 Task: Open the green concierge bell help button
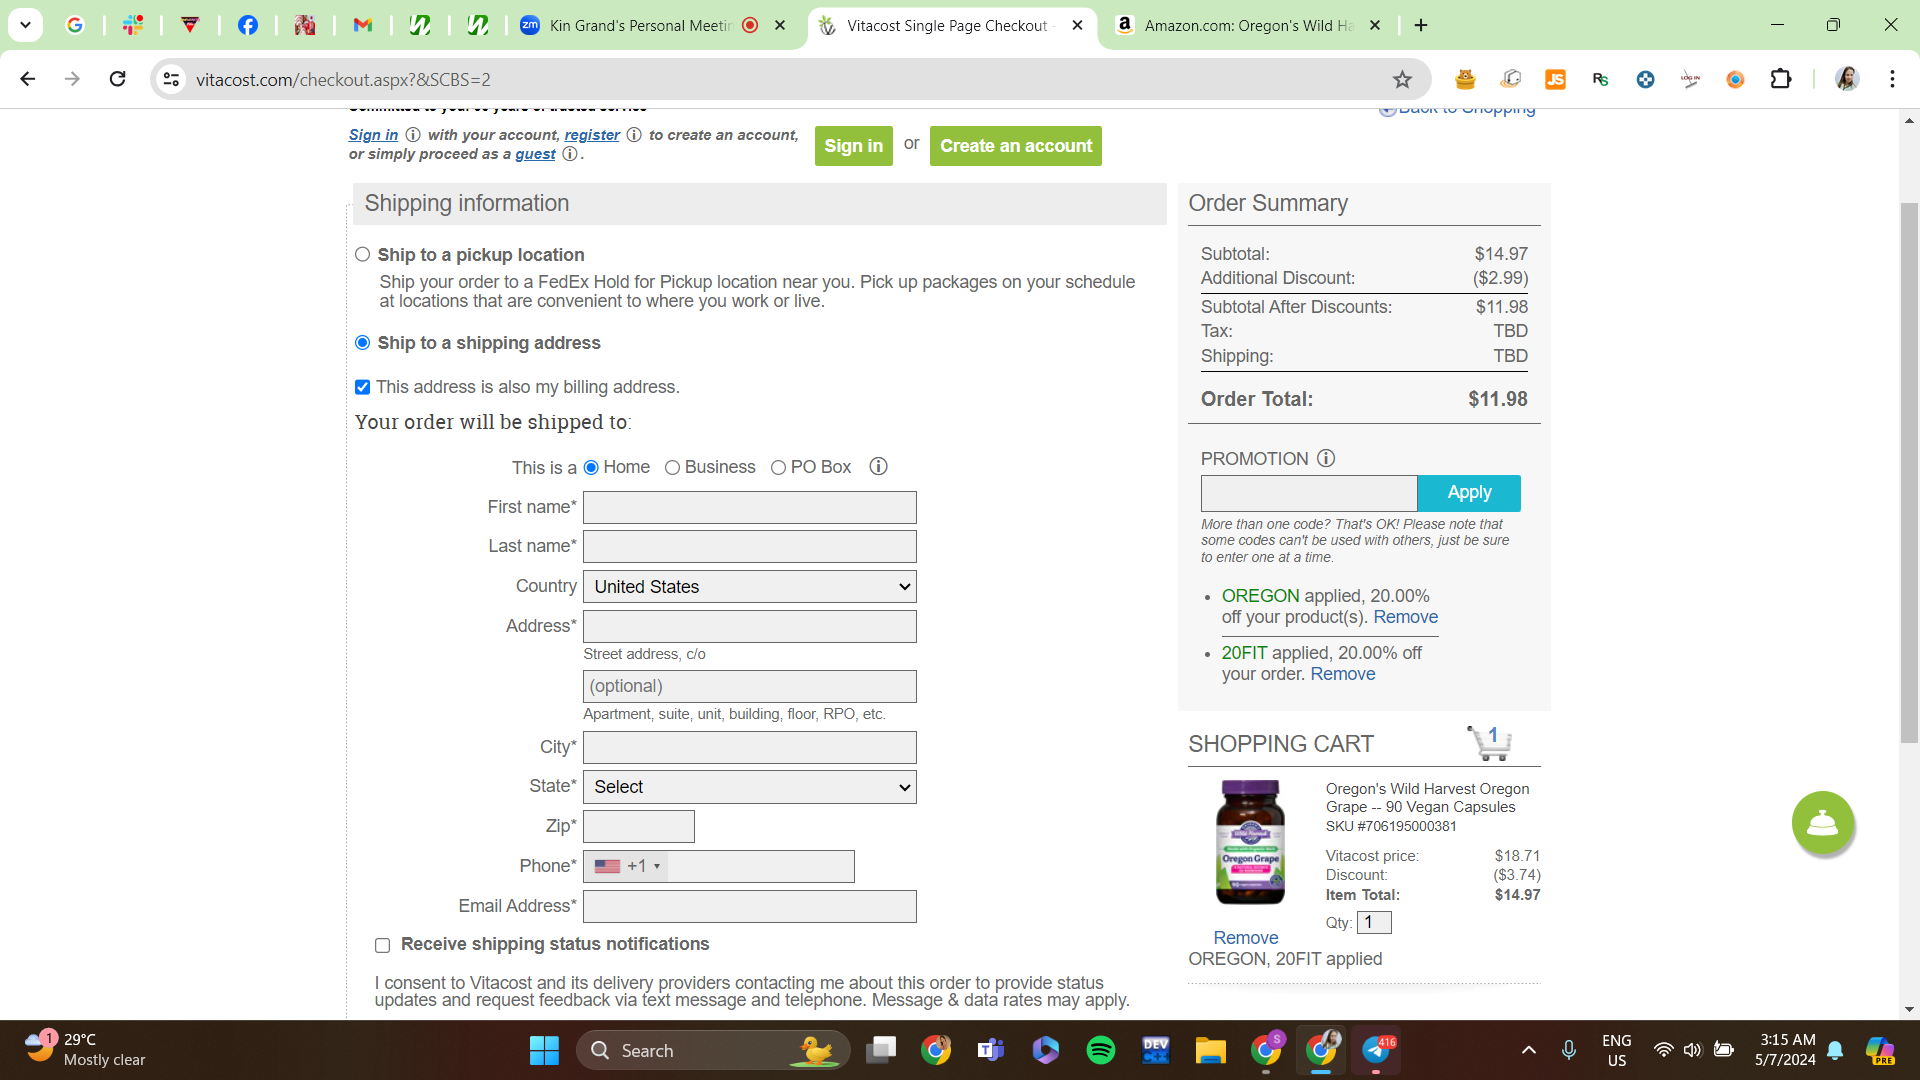click(x=1822, y=823)
